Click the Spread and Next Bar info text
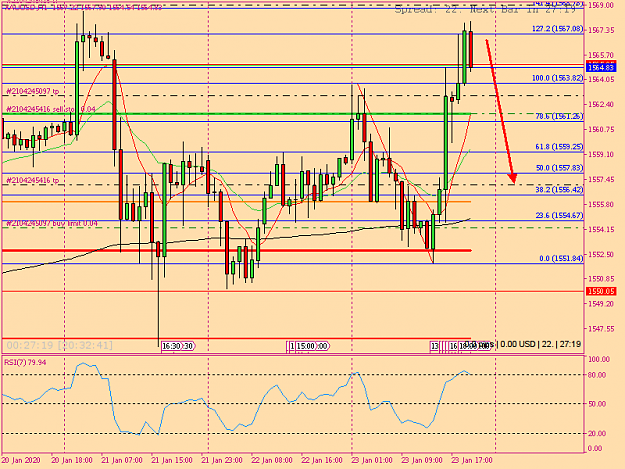Viewport: 625px width, 469px height. point(485,9)
